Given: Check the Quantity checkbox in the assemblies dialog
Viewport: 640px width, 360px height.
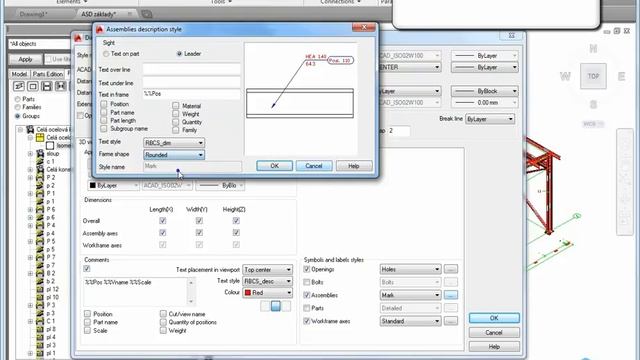Looking at the screenshot, I should [176, 122].
